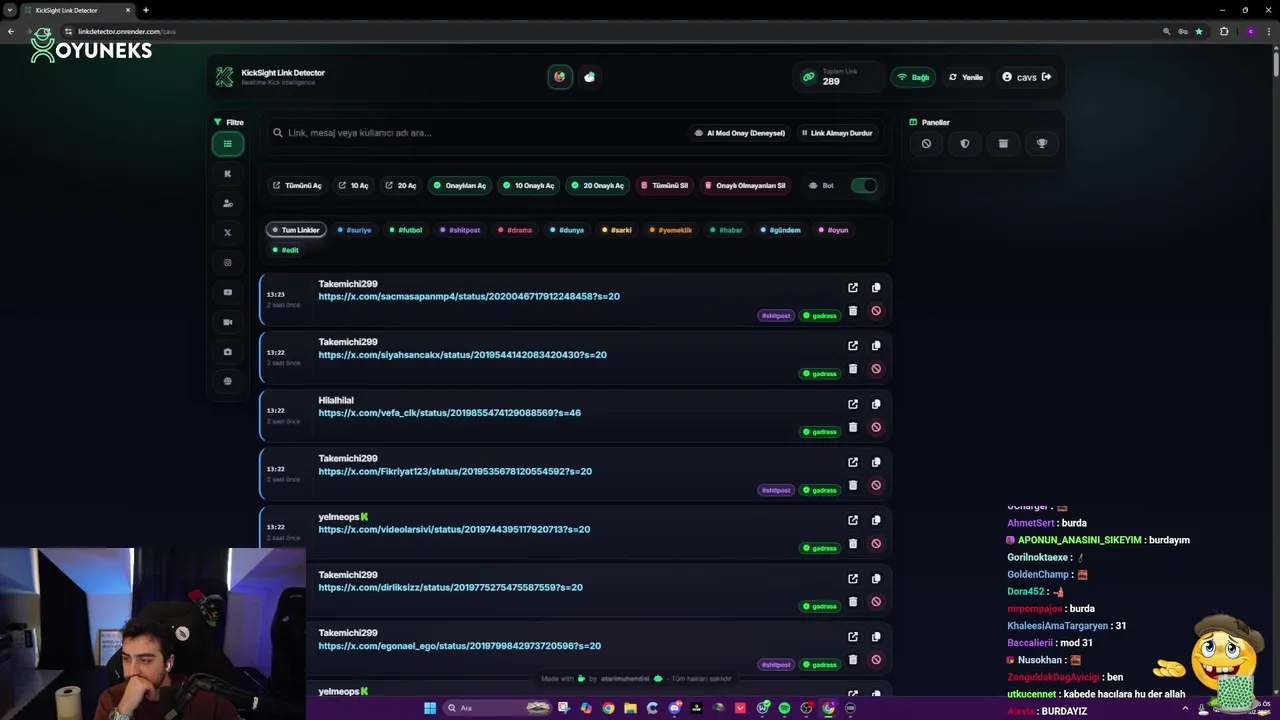Select the green bird button in header
This screenshot has width=1280, height=720.
[x=590, y=77]
